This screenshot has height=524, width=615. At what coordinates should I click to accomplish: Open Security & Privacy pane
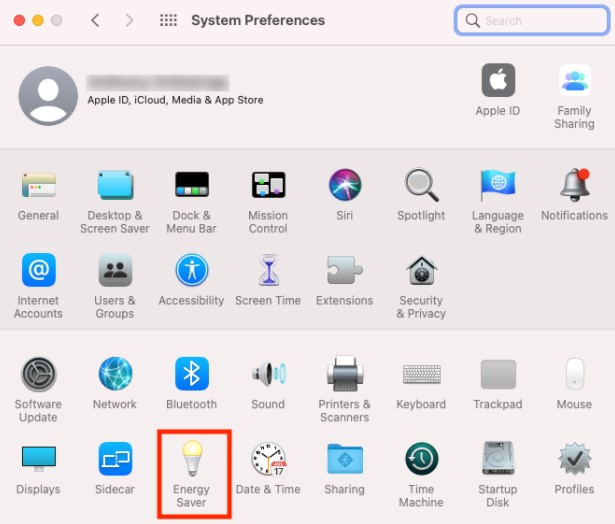click(x=421, y=270)
